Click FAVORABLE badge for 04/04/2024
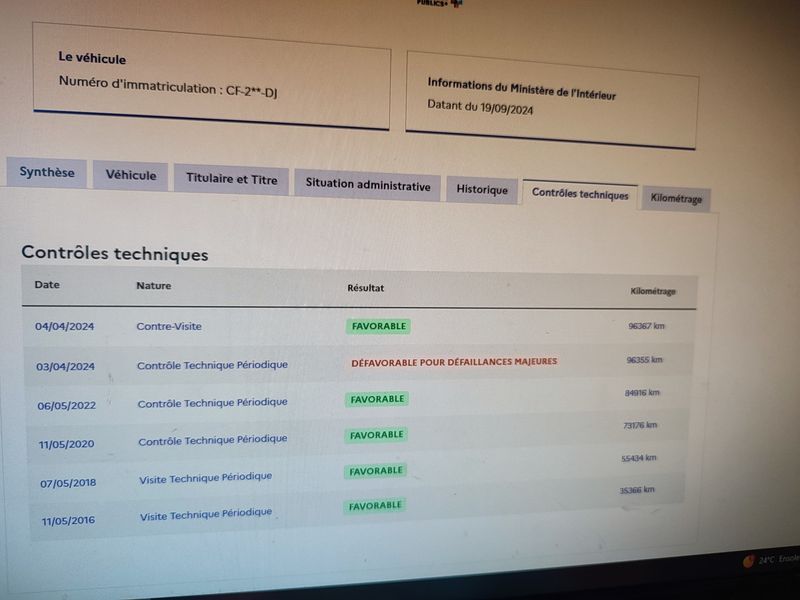Image resolution: width=800 pixels, height=600 pixels. coord(379,327)
